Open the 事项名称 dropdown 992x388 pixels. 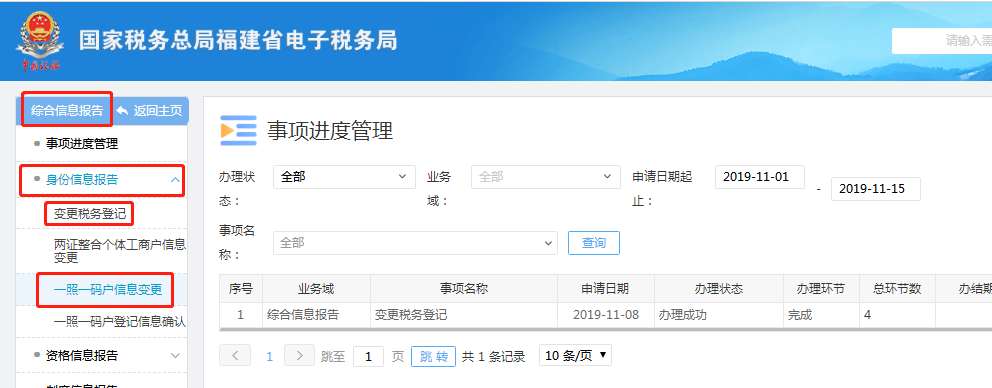click(415, 243)
